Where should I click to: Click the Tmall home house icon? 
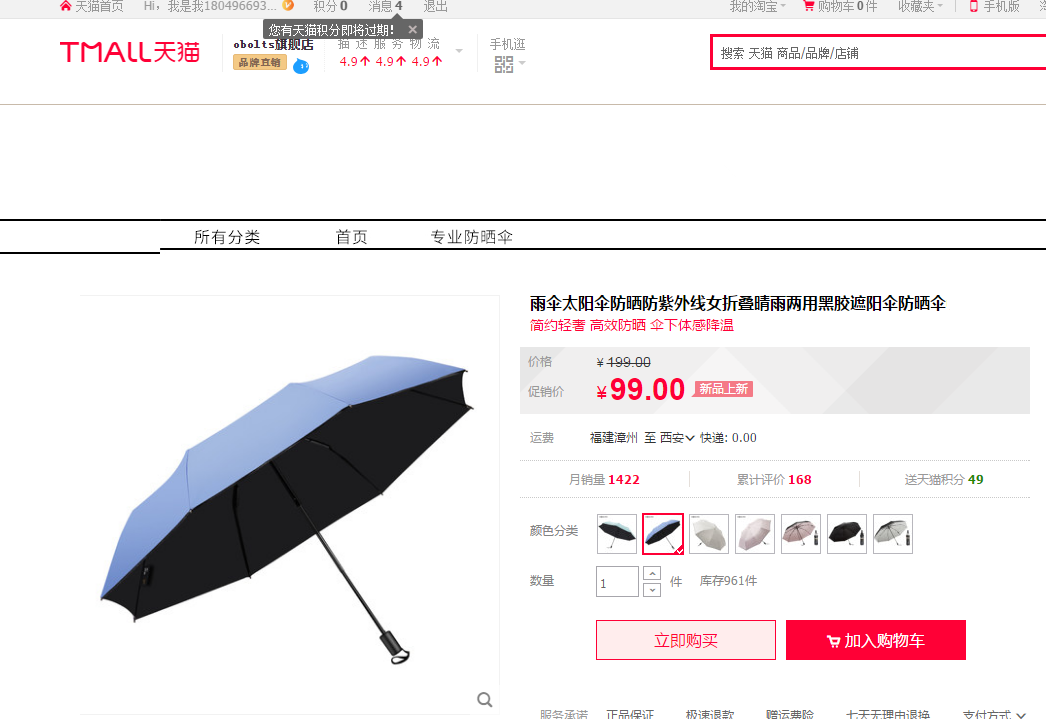coord(65,6)
